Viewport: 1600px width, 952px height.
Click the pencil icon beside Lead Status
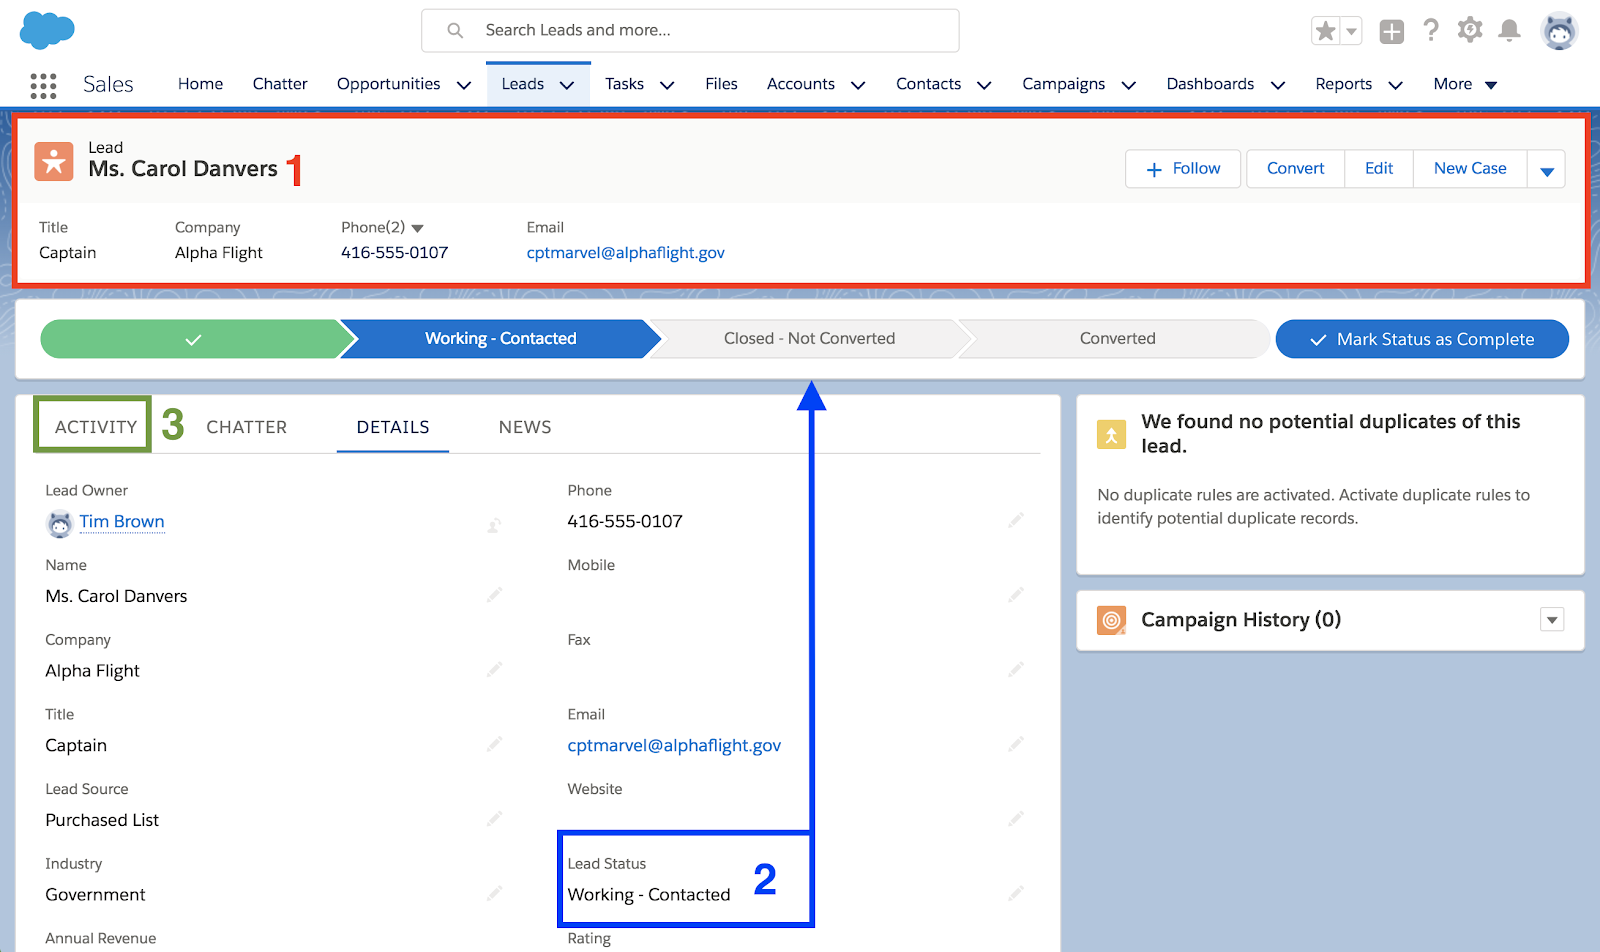pyautogui.click(x=1016, y=893)
